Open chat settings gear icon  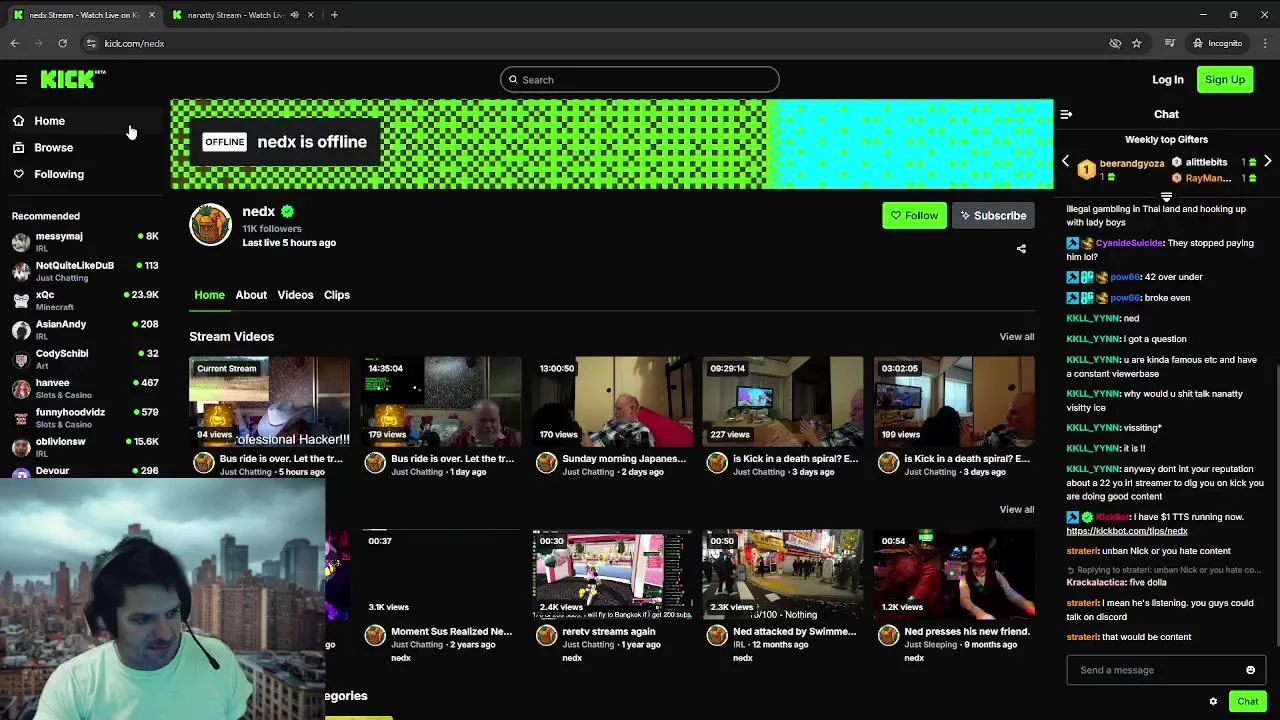[x=1213, y=701]
